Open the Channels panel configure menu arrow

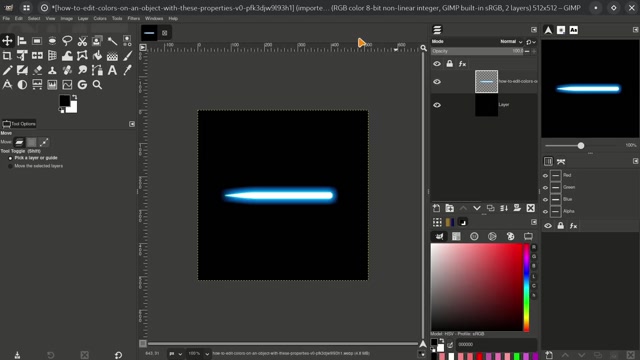point(636,161)
